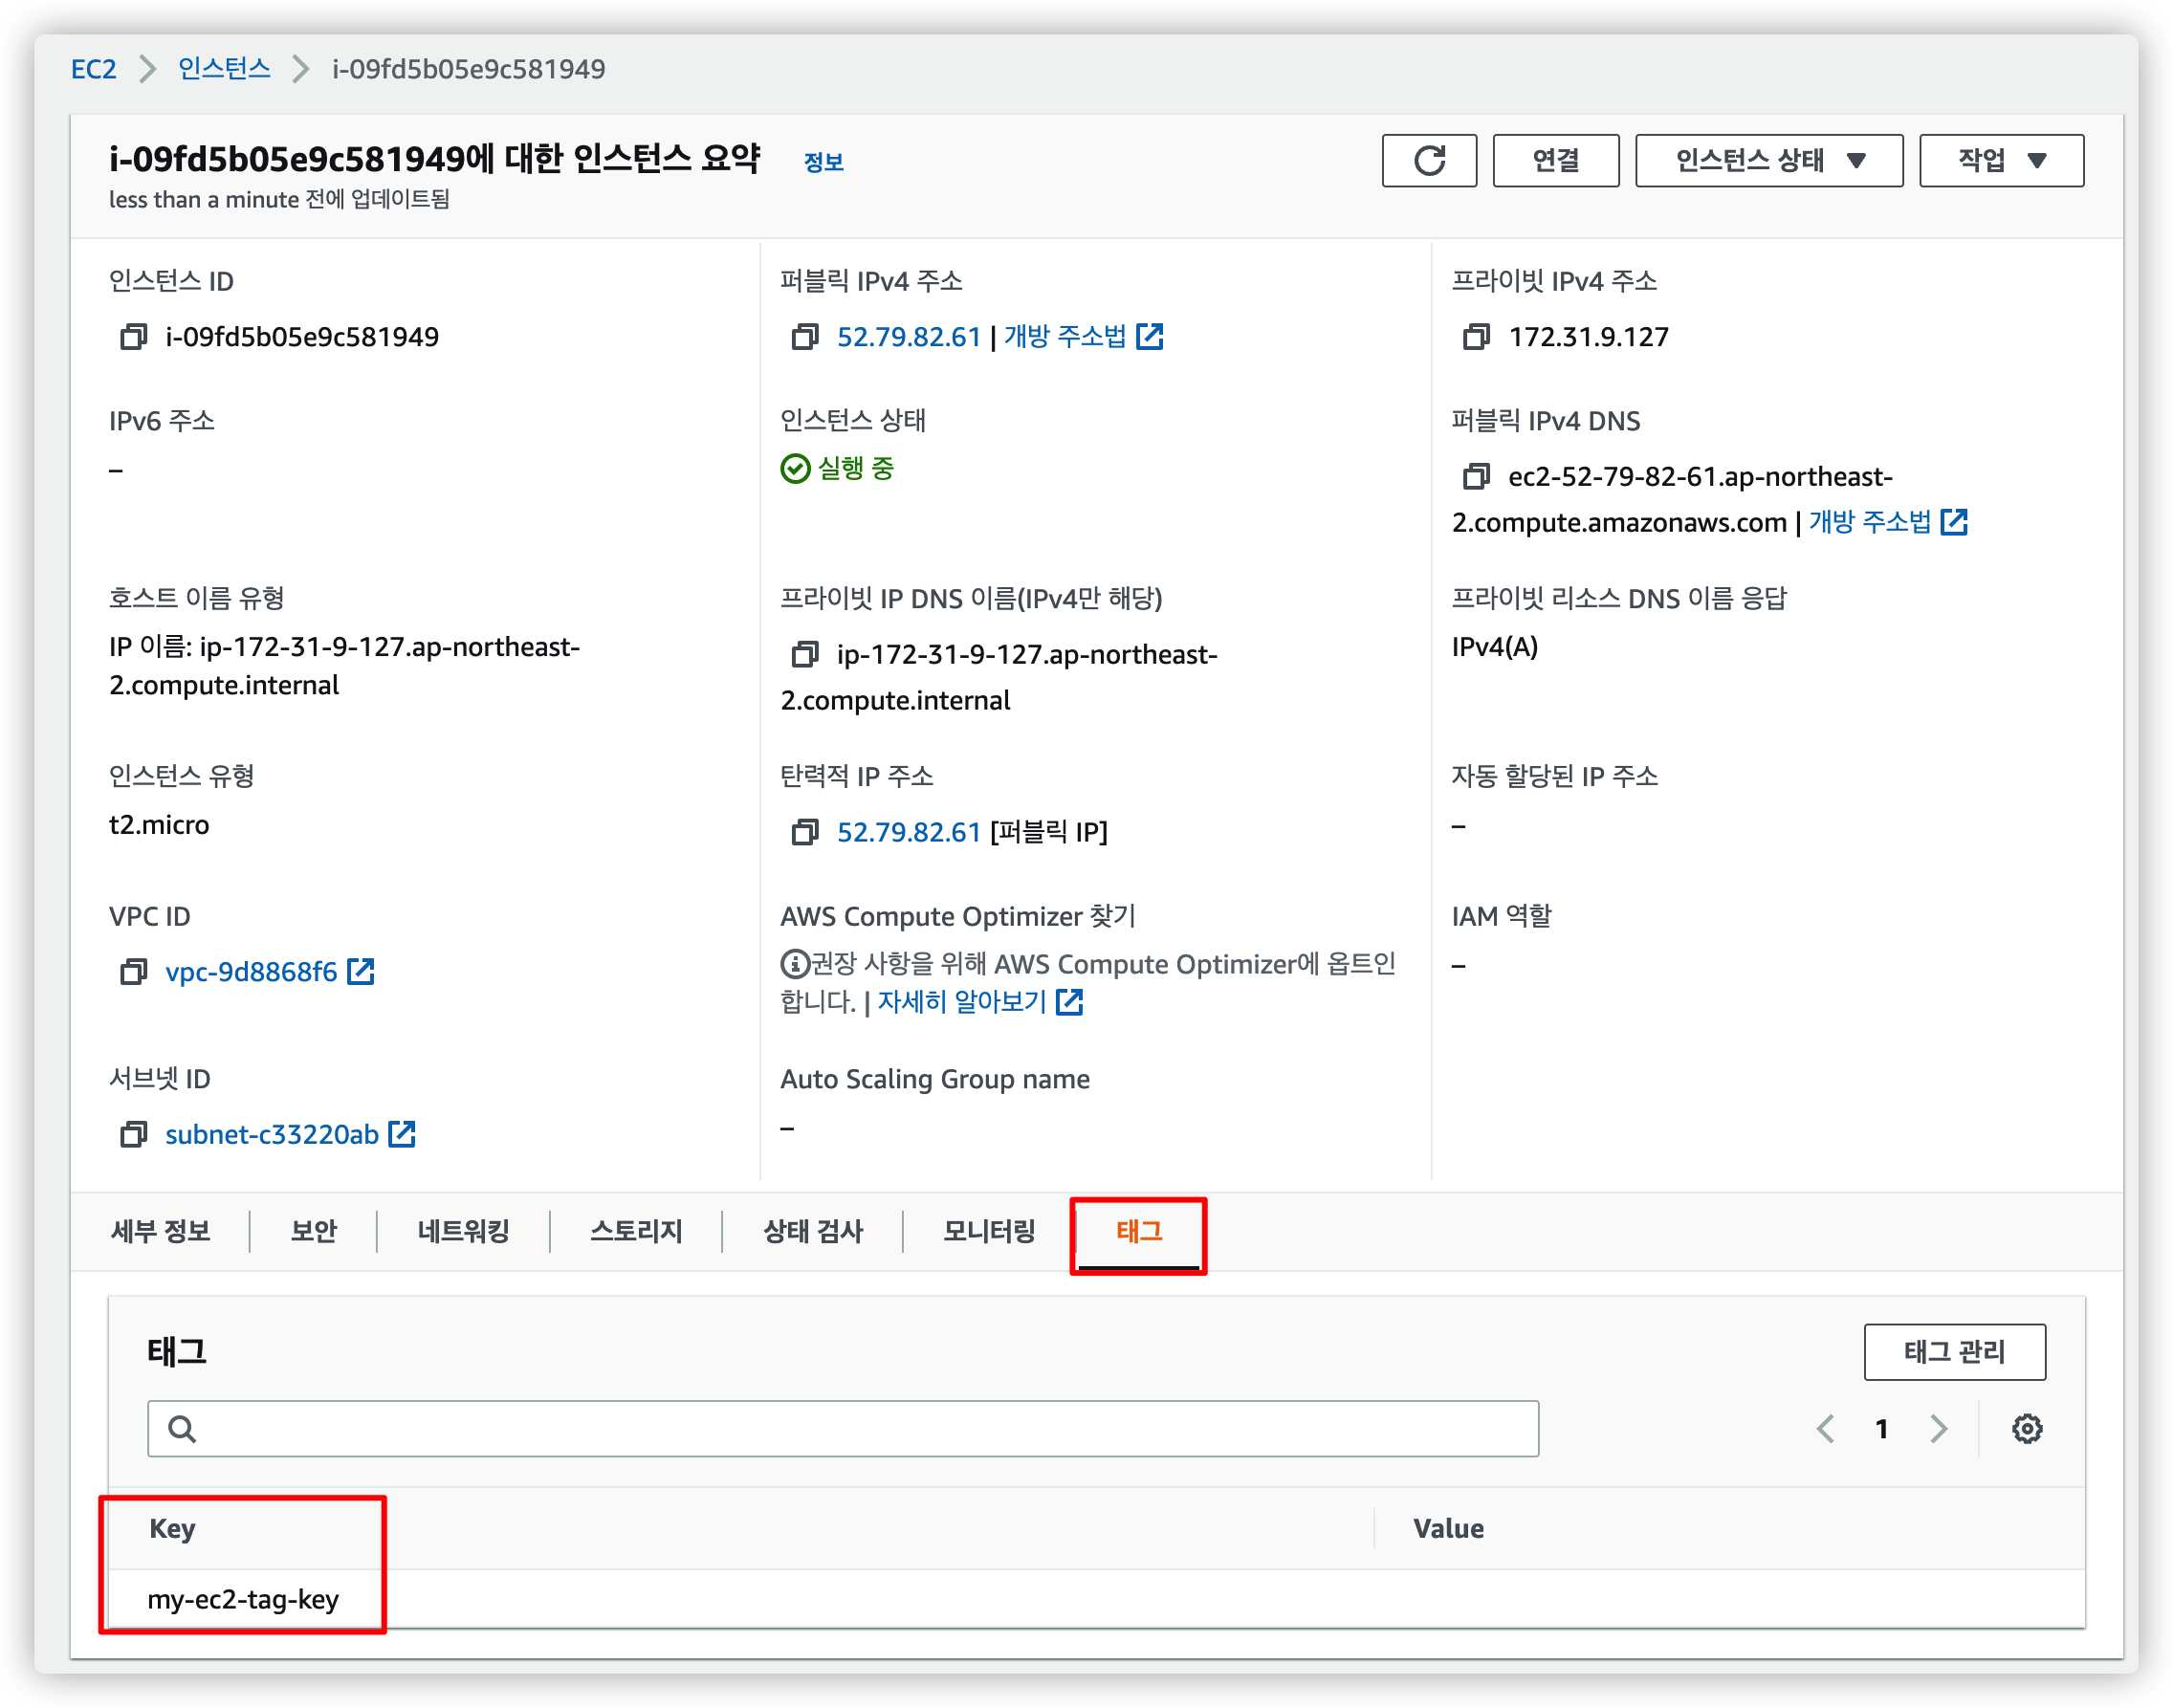This screenshot has width=2173, height=1708.
Task: Switch to the 보안 tab
Action: click(x=313, y=1231)
